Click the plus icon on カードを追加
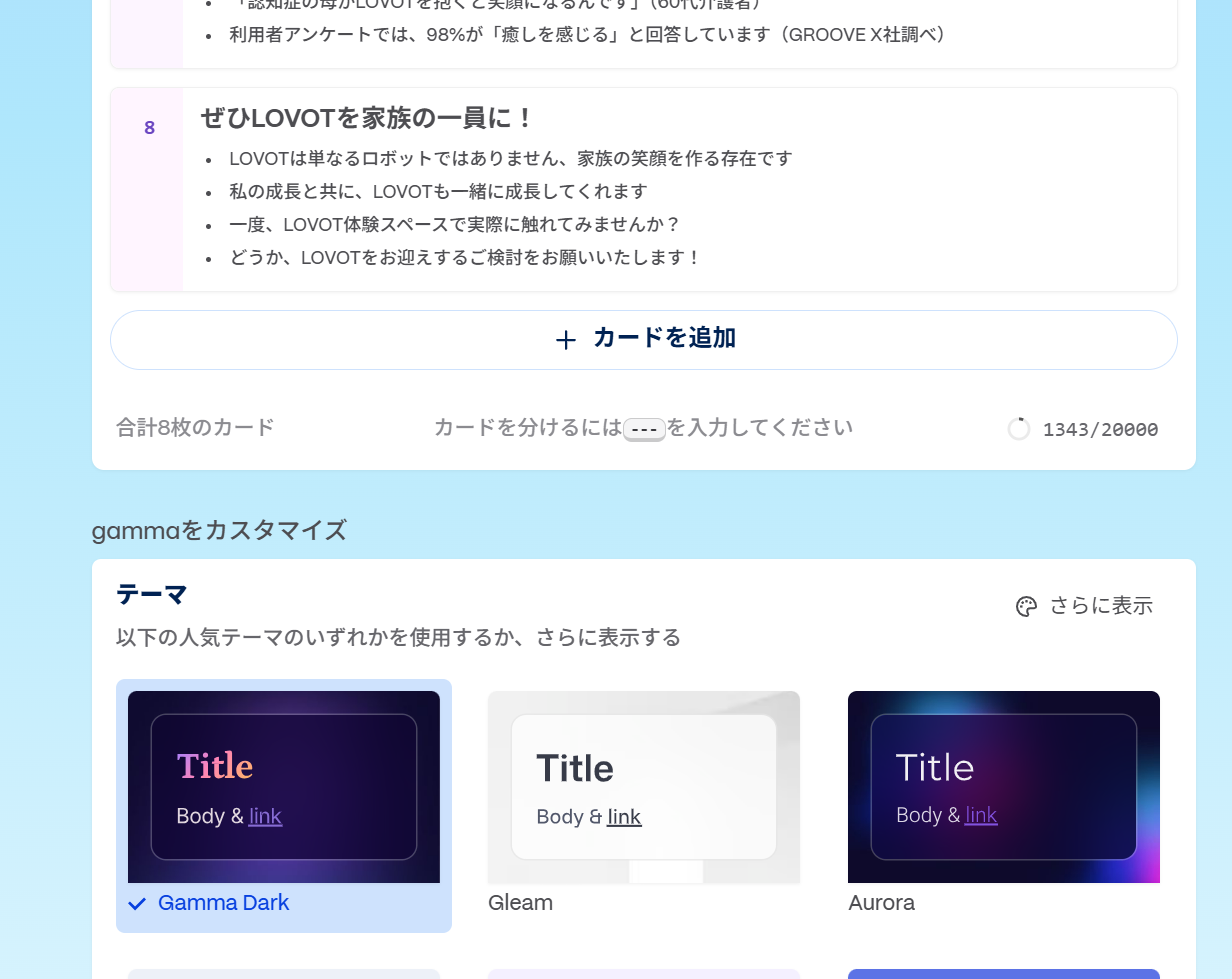 coord(566,340)
